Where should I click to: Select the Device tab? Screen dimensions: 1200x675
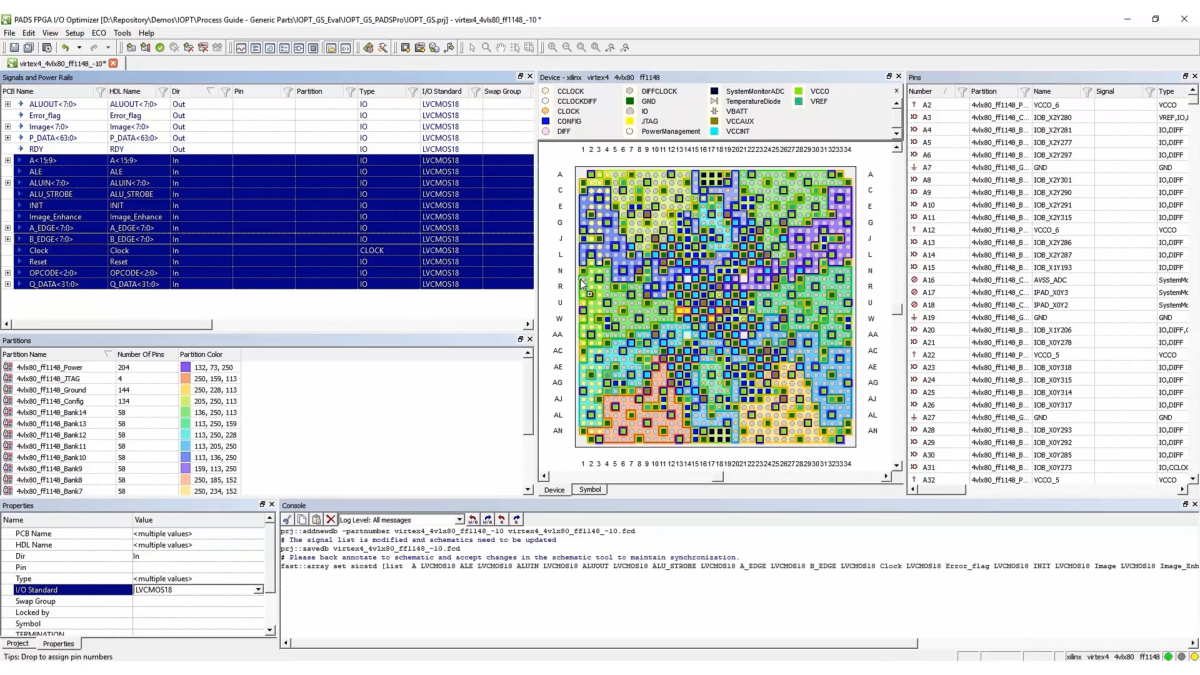[x=554, y=490]
